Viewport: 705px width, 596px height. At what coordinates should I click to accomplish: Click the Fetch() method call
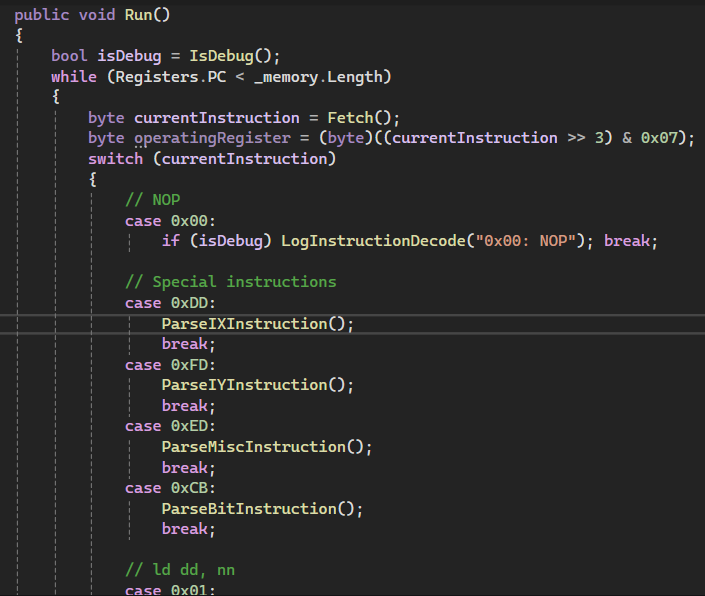click(x=360, y=118)
